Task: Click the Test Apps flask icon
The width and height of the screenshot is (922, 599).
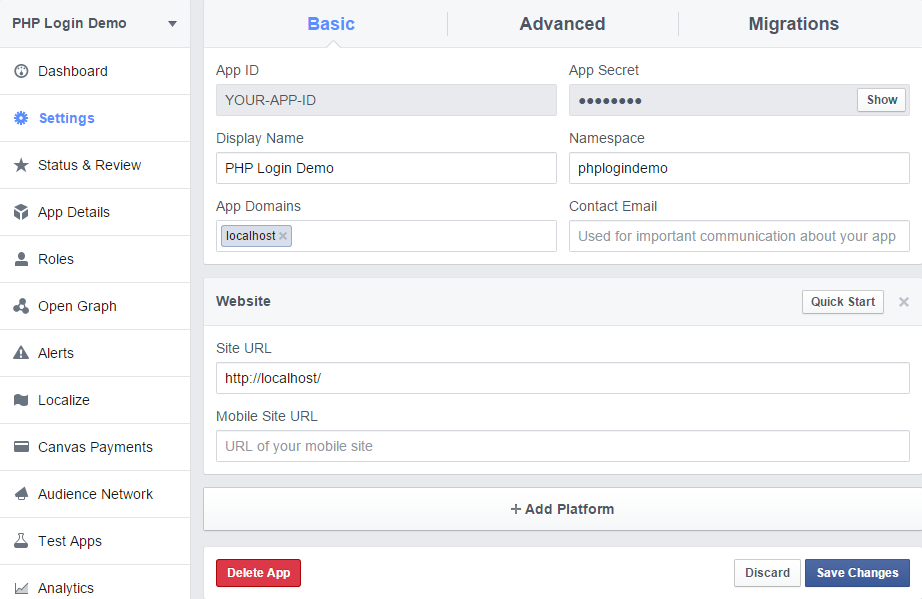Action: pos(21,541)
